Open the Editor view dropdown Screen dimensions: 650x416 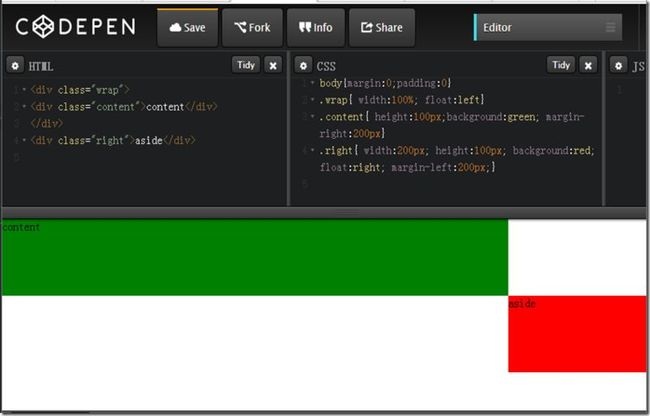point(548,27)
